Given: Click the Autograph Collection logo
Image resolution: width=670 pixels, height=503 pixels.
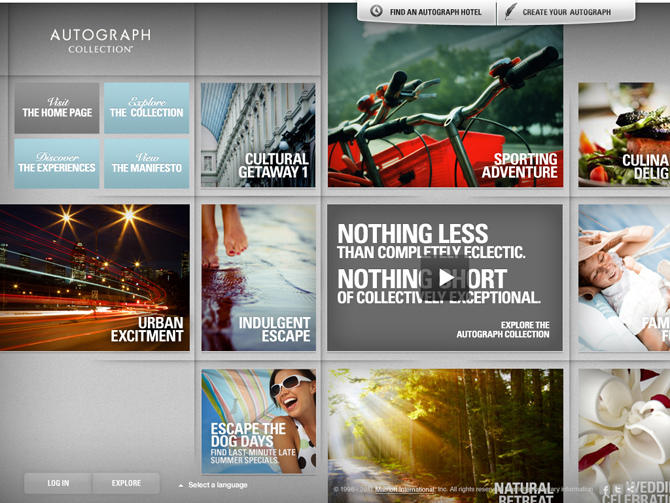Looking at the screenshot, I should coord(100,40).
